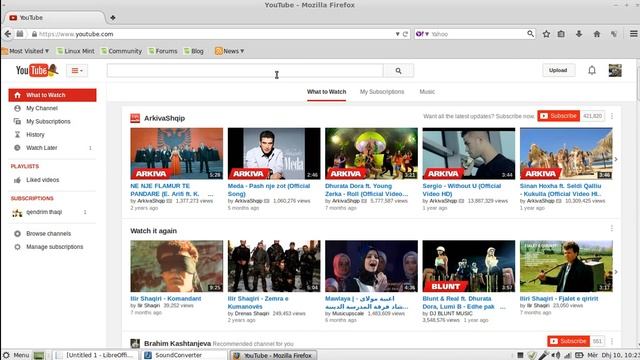This screenshot has height=360, width=640.
Task: Subscribe to ArkivaShqip channel
Action: (558, 116)
